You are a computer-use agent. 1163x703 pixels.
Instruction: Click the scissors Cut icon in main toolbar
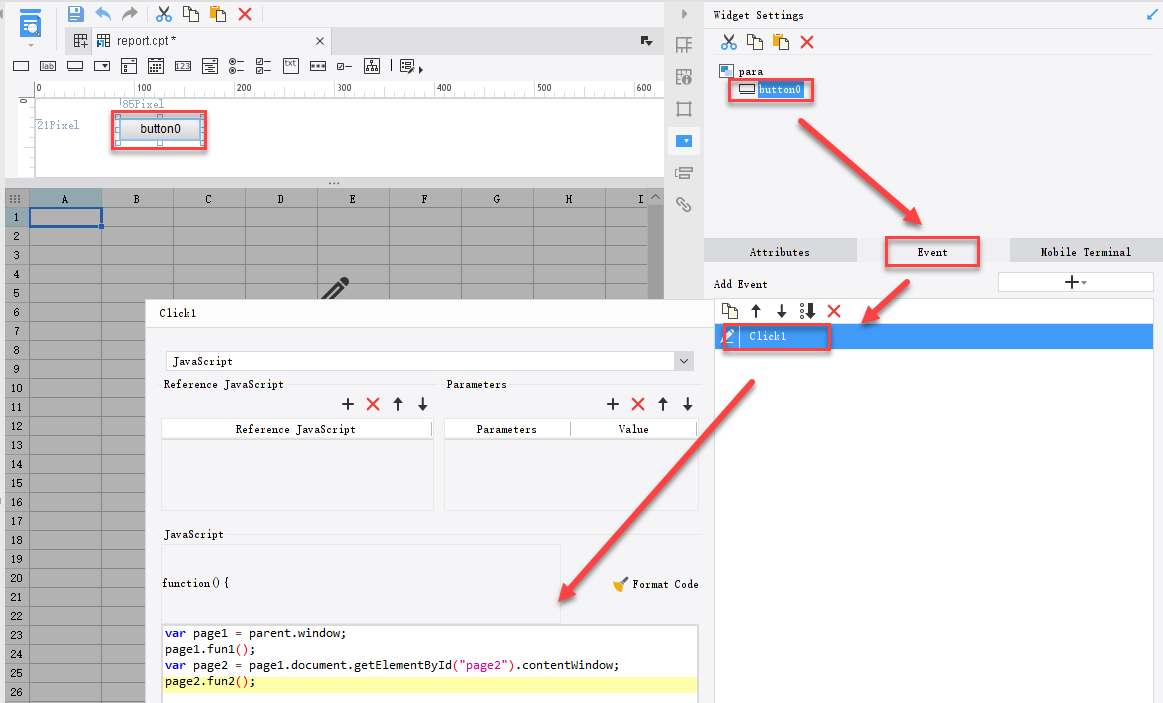[x=164, y=14]
